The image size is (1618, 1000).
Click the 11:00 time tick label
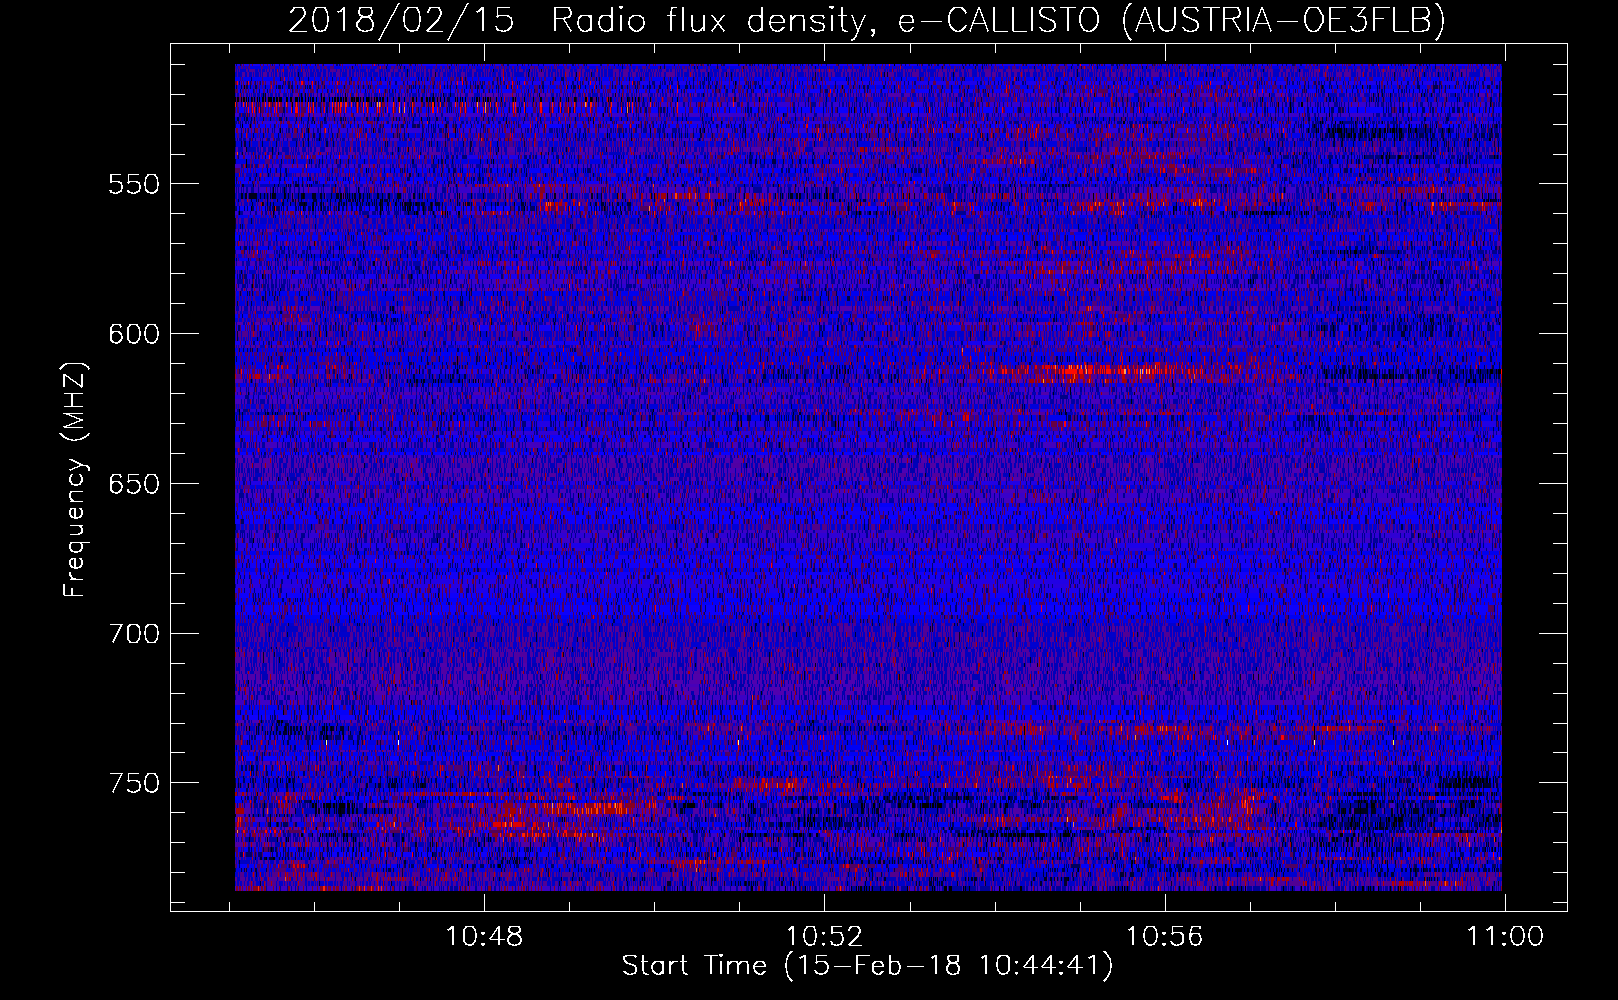point(1505,937)
